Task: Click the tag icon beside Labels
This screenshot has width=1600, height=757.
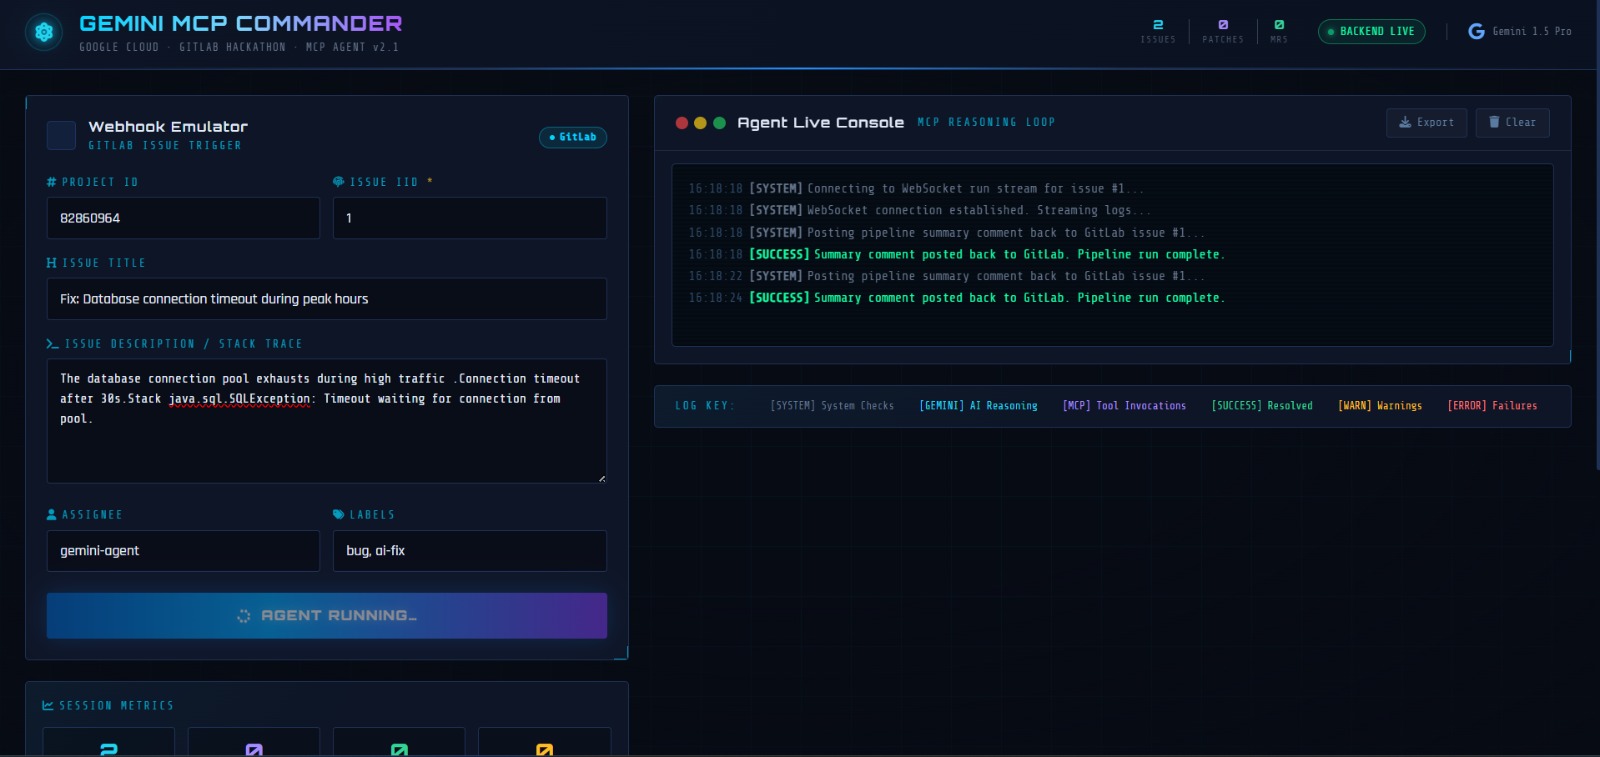Action: pos(338,514)
